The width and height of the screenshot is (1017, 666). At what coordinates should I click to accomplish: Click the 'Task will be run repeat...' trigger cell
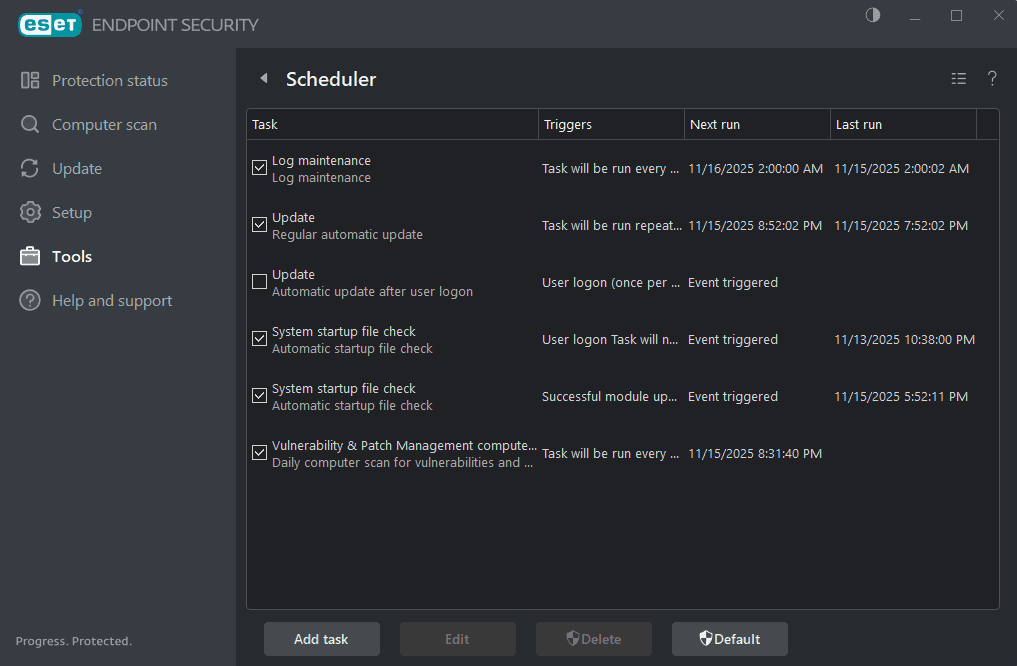(x=612, y=226)
